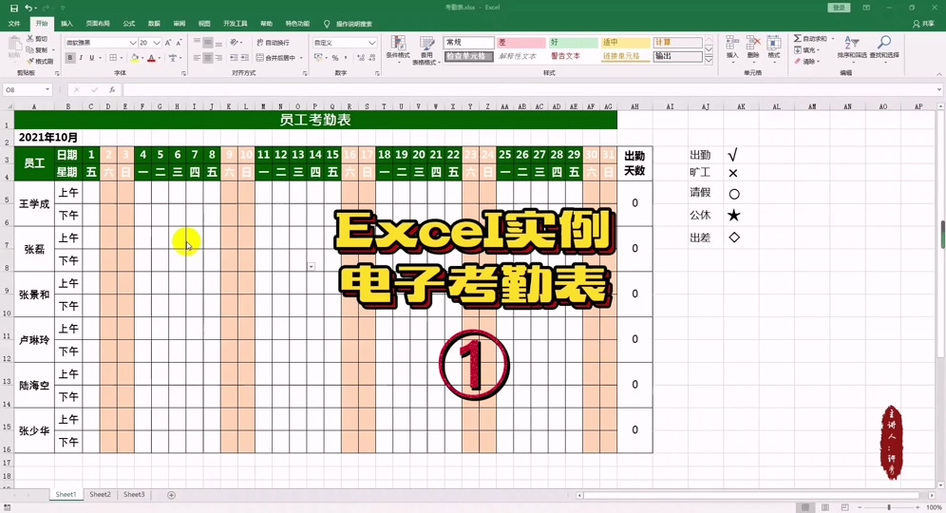This screenshot has height=513, width=946.
Task: Toggle Wrap Text (自动换行)
Action: click(x=273, y=43)
